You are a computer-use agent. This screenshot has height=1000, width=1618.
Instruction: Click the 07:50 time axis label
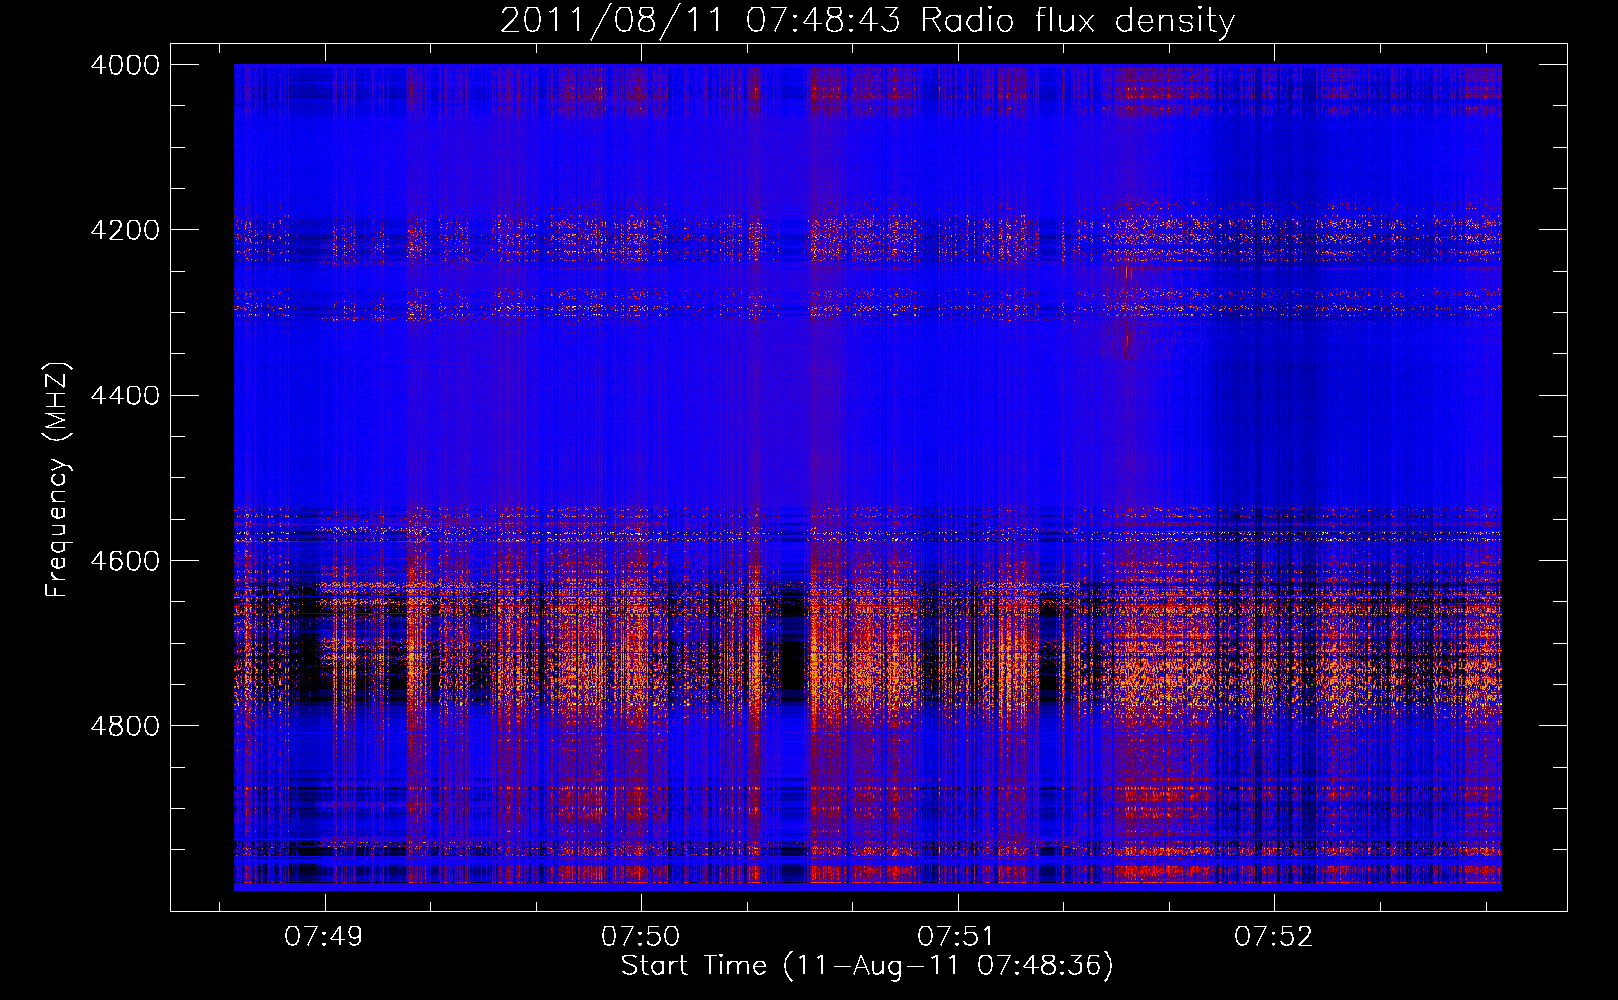pyautogui.click(x=640, y=937)
